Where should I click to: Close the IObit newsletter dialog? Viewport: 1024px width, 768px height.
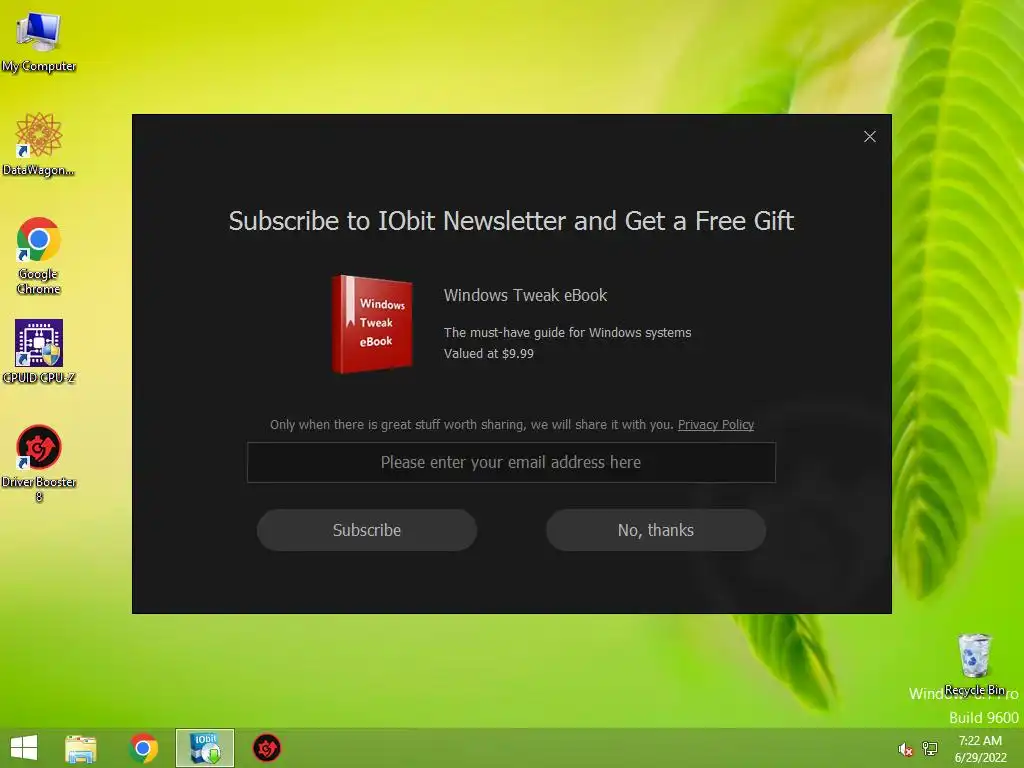click(869, 136)
